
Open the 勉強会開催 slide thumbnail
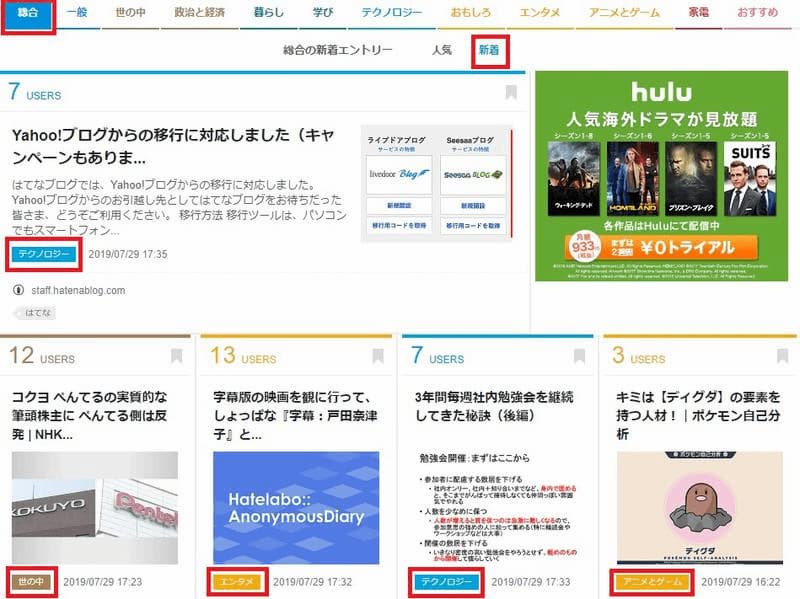coord(497,508)
